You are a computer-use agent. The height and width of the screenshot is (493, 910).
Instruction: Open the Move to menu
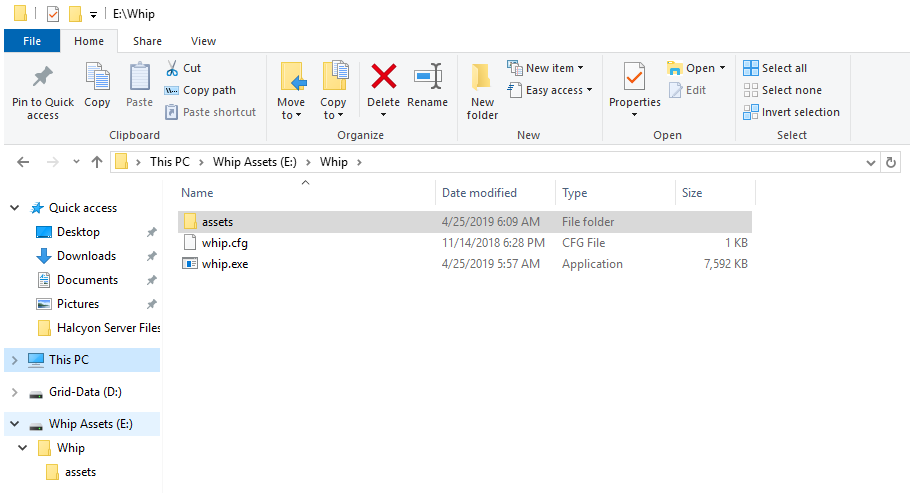(x=291, y=91)
